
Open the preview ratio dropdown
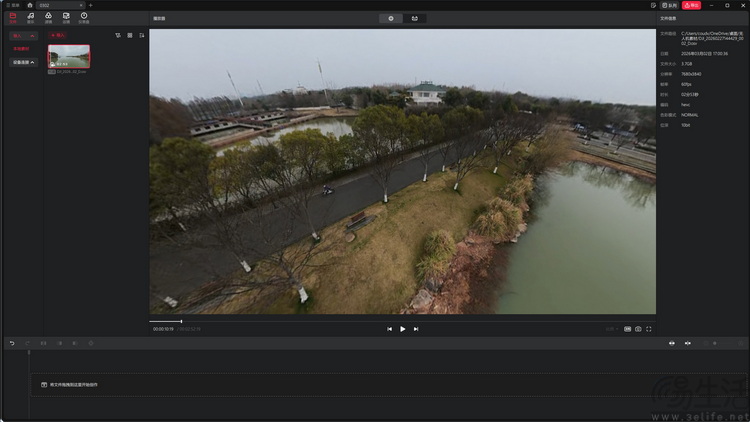pyautogui.click(x=612, y=329)
